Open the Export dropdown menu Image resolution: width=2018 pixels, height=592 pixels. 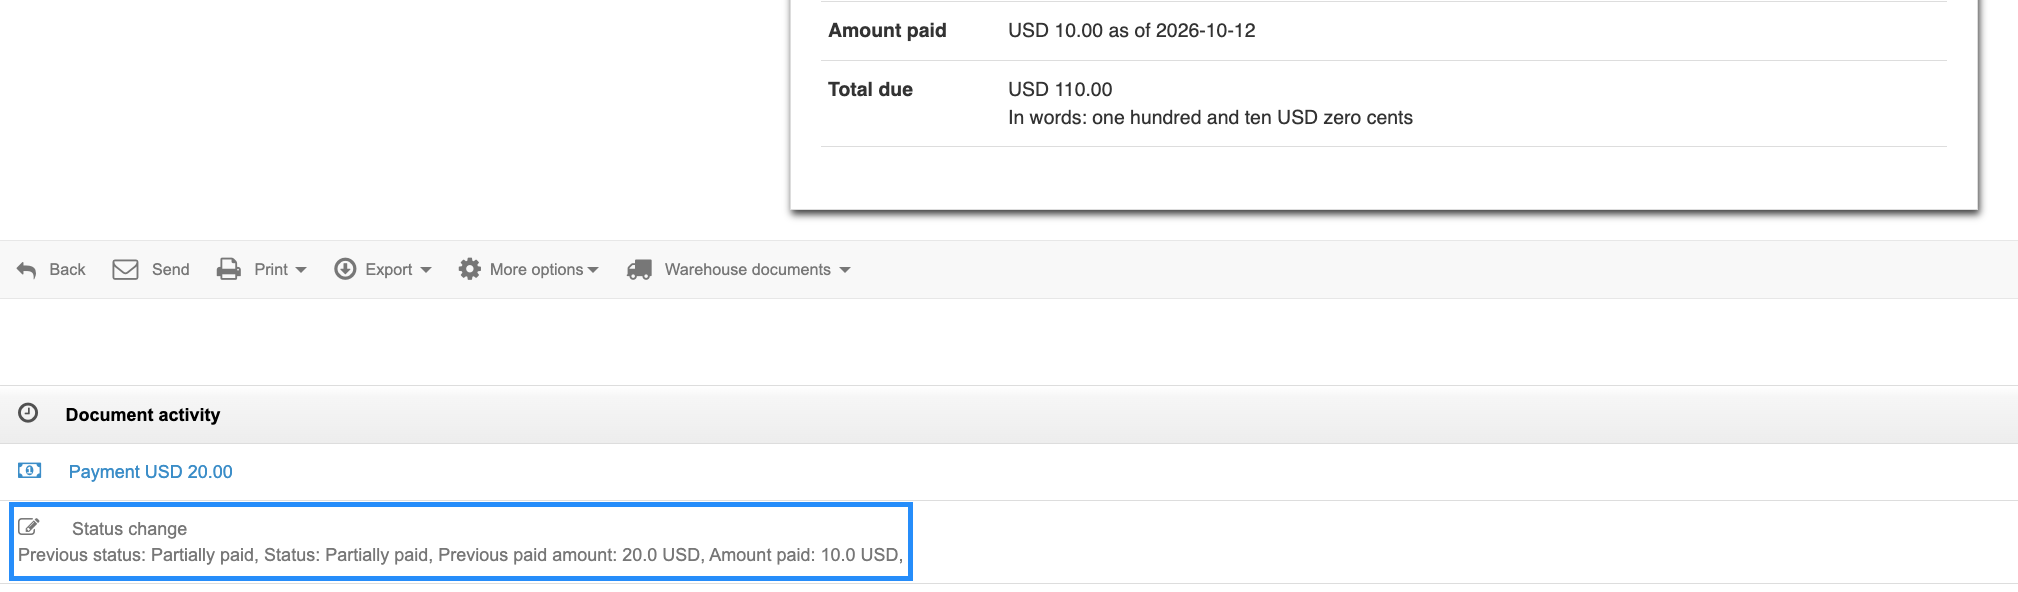coord(383,270)
